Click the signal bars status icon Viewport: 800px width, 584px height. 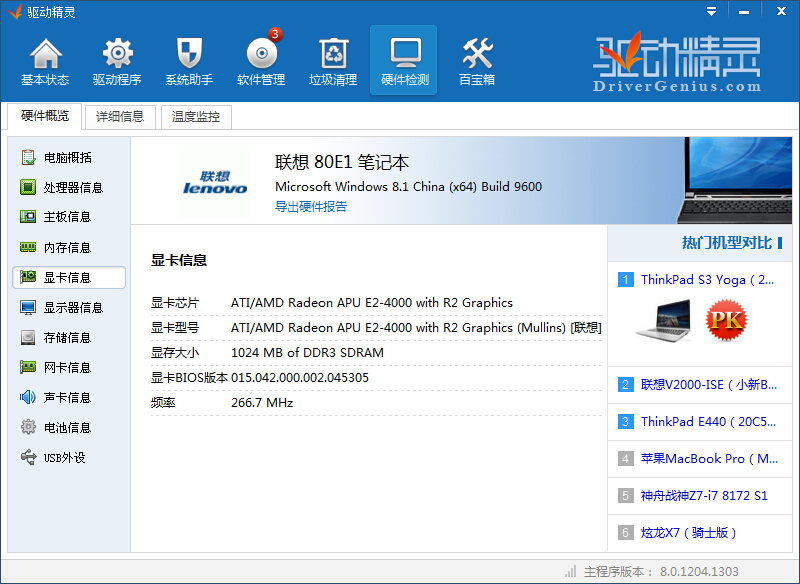570,571
